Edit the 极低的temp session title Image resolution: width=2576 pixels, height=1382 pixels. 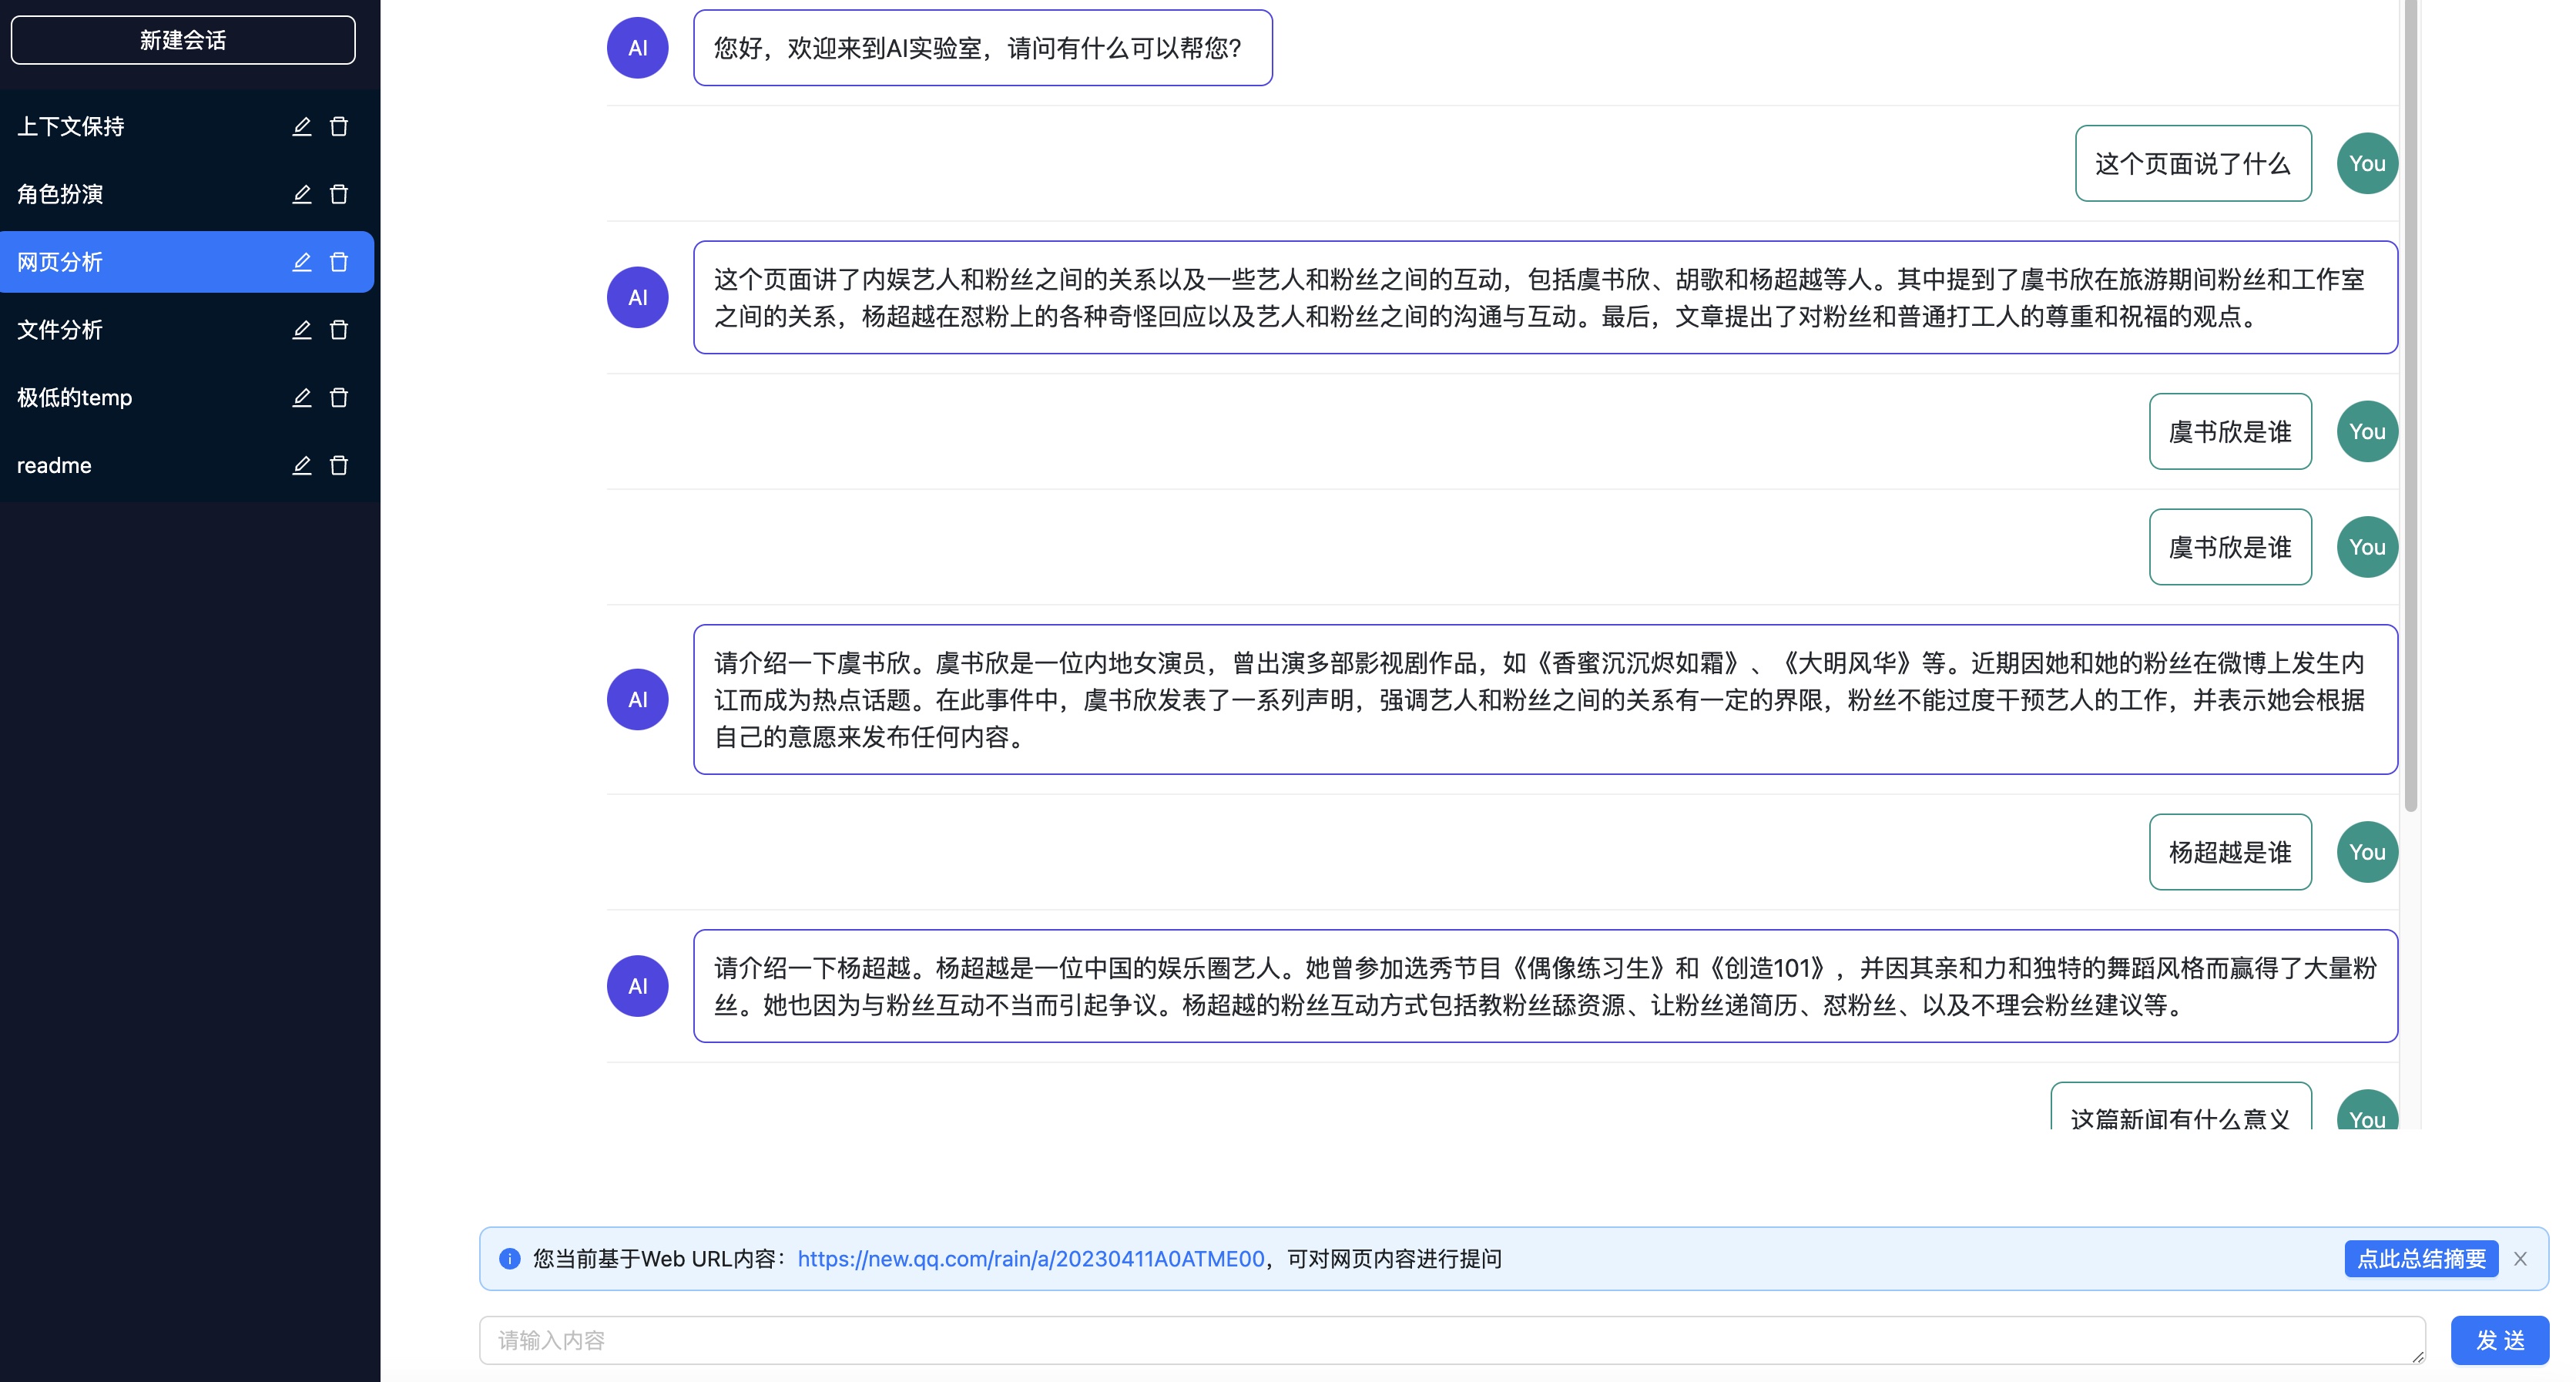301,398
